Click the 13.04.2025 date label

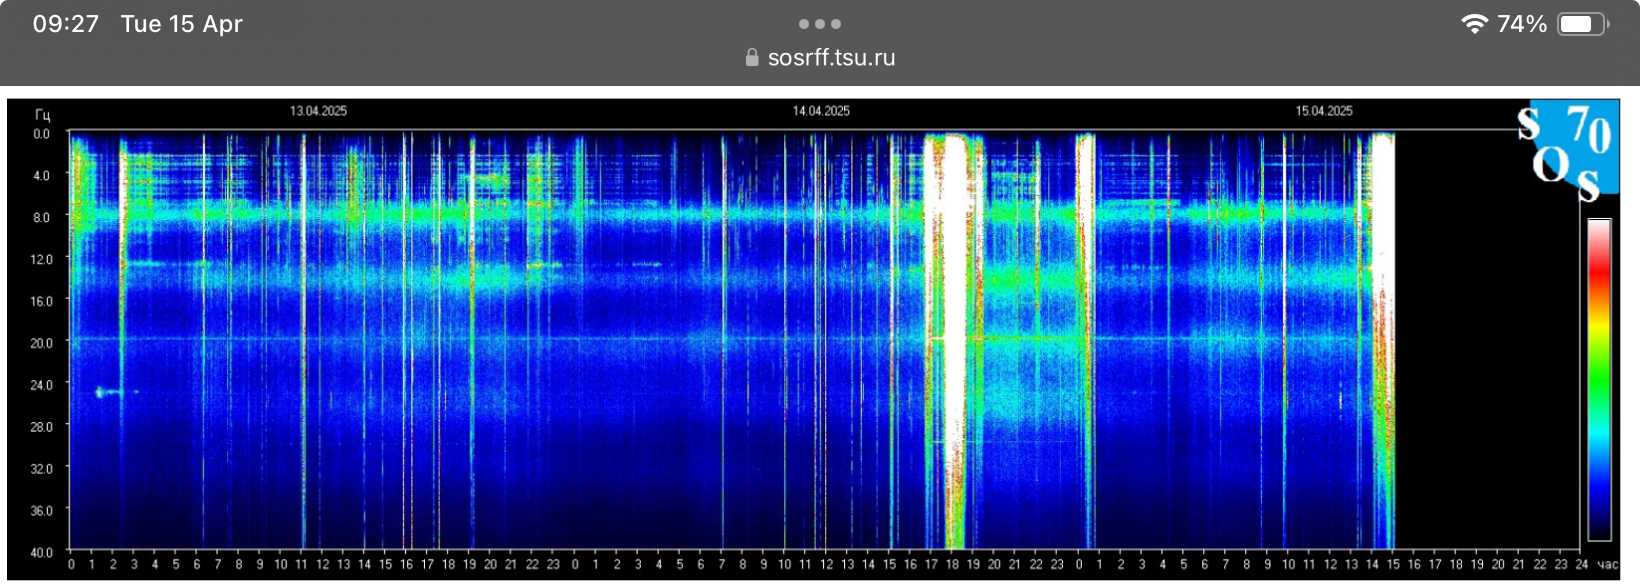319,111
